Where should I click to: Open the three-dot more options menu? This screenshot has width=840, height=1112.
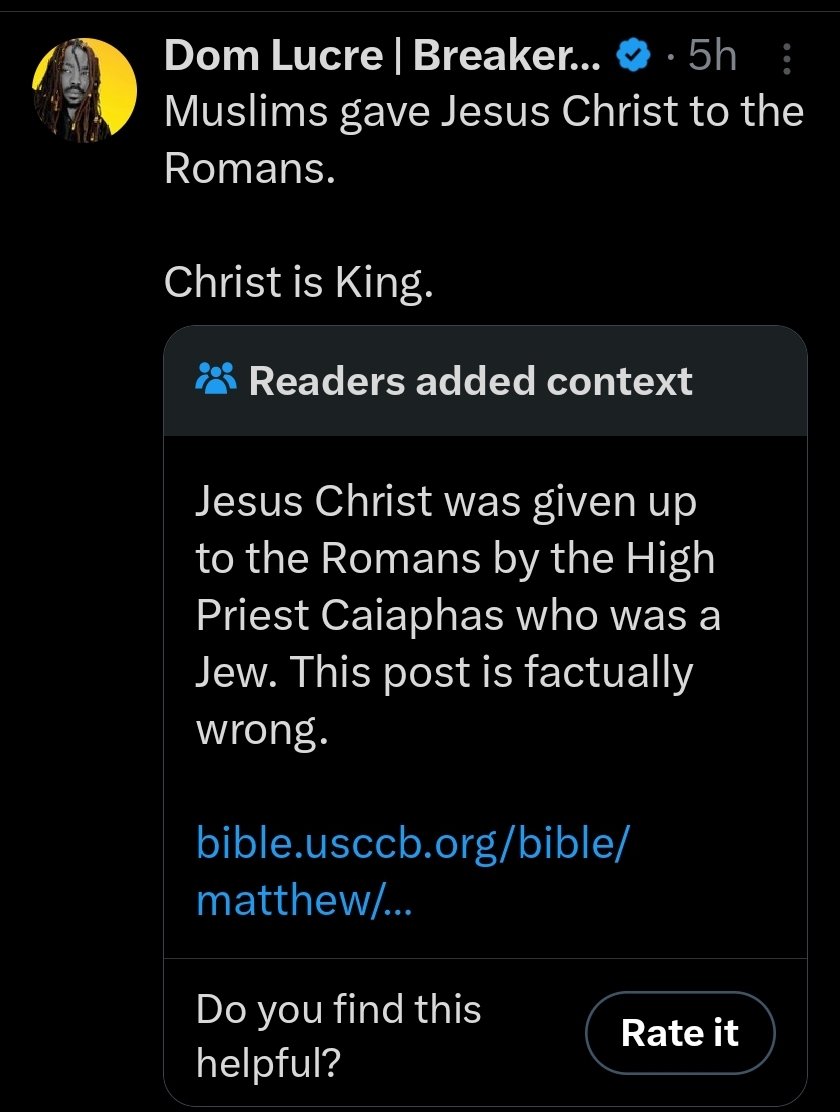[785, 58]
